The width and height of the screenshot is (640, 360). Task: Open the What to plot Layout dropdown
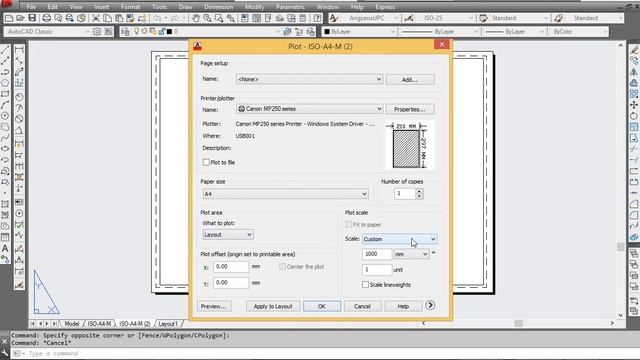(x=228, y=235)
